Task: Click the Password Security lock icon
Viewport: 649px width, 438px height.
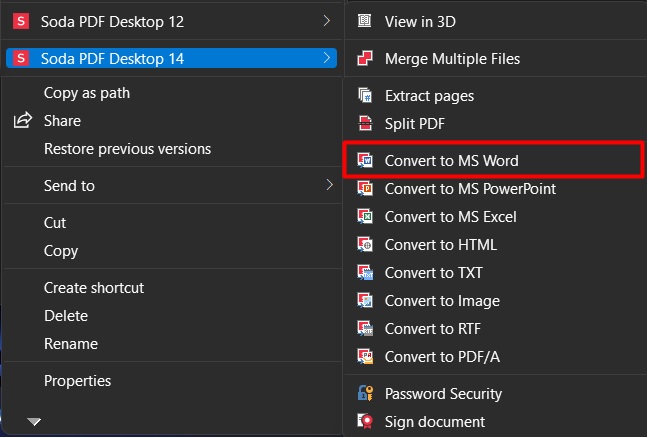Action: 365,393
